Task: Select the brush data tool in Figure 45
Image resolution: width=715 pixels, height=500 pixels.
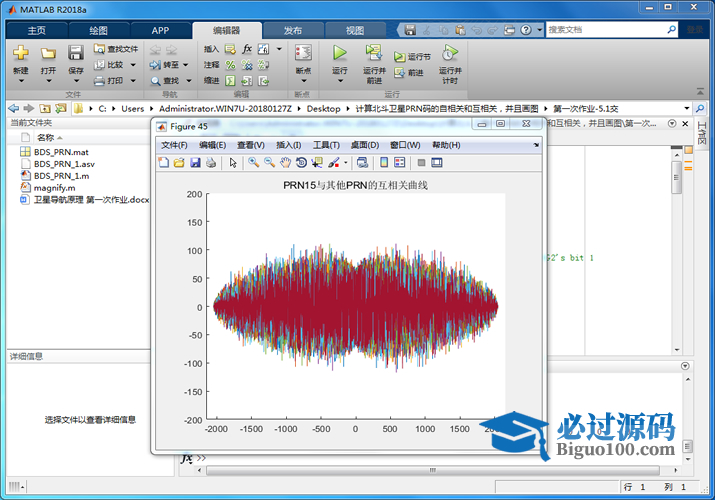Action: 334,163
